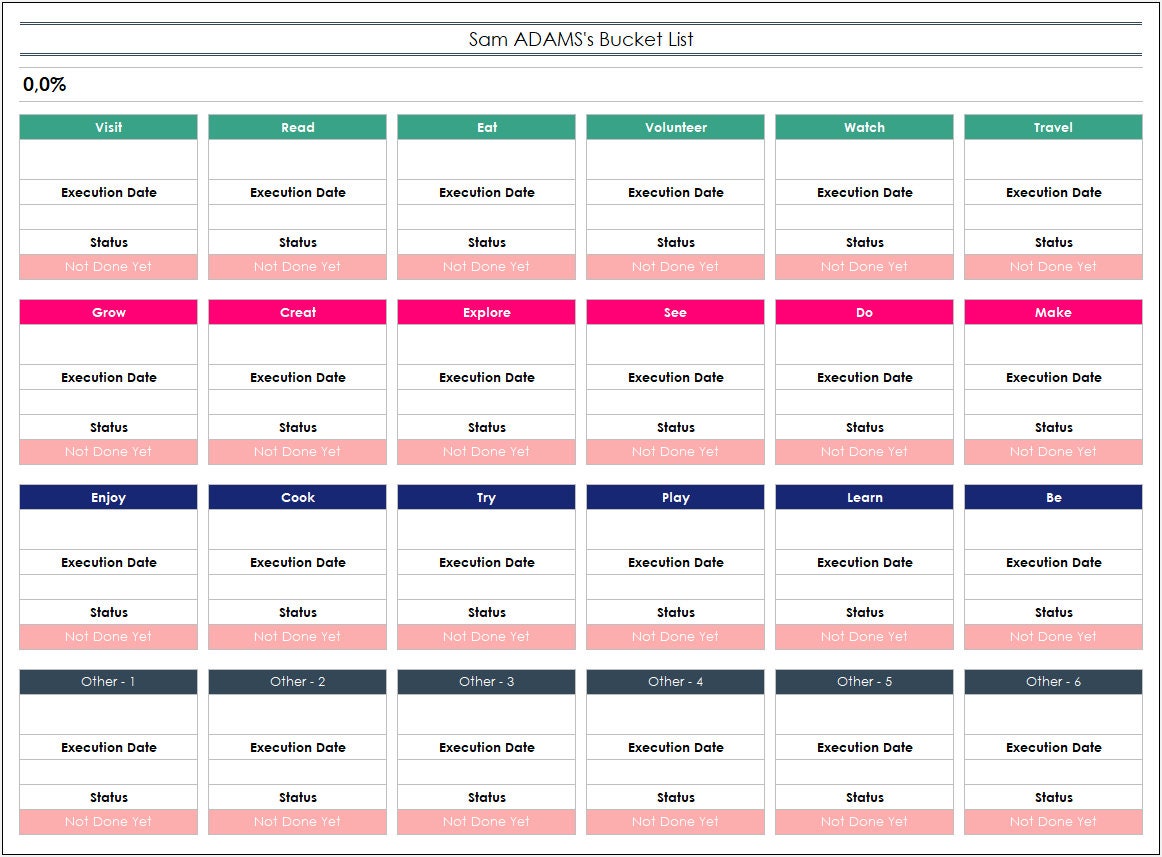The width and height of the screenshot is (1162, 857).
Task: Select the Travel category header
Action: pos(1053,127)
